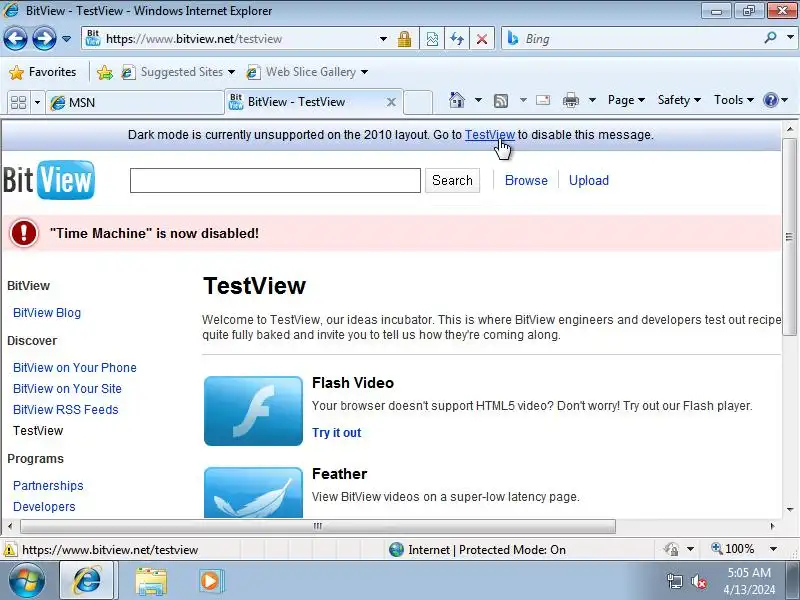Click the Add to Favorites Bar icon
Image resolution: width=800 pixels, height=600 pixels.
(105, 72)
